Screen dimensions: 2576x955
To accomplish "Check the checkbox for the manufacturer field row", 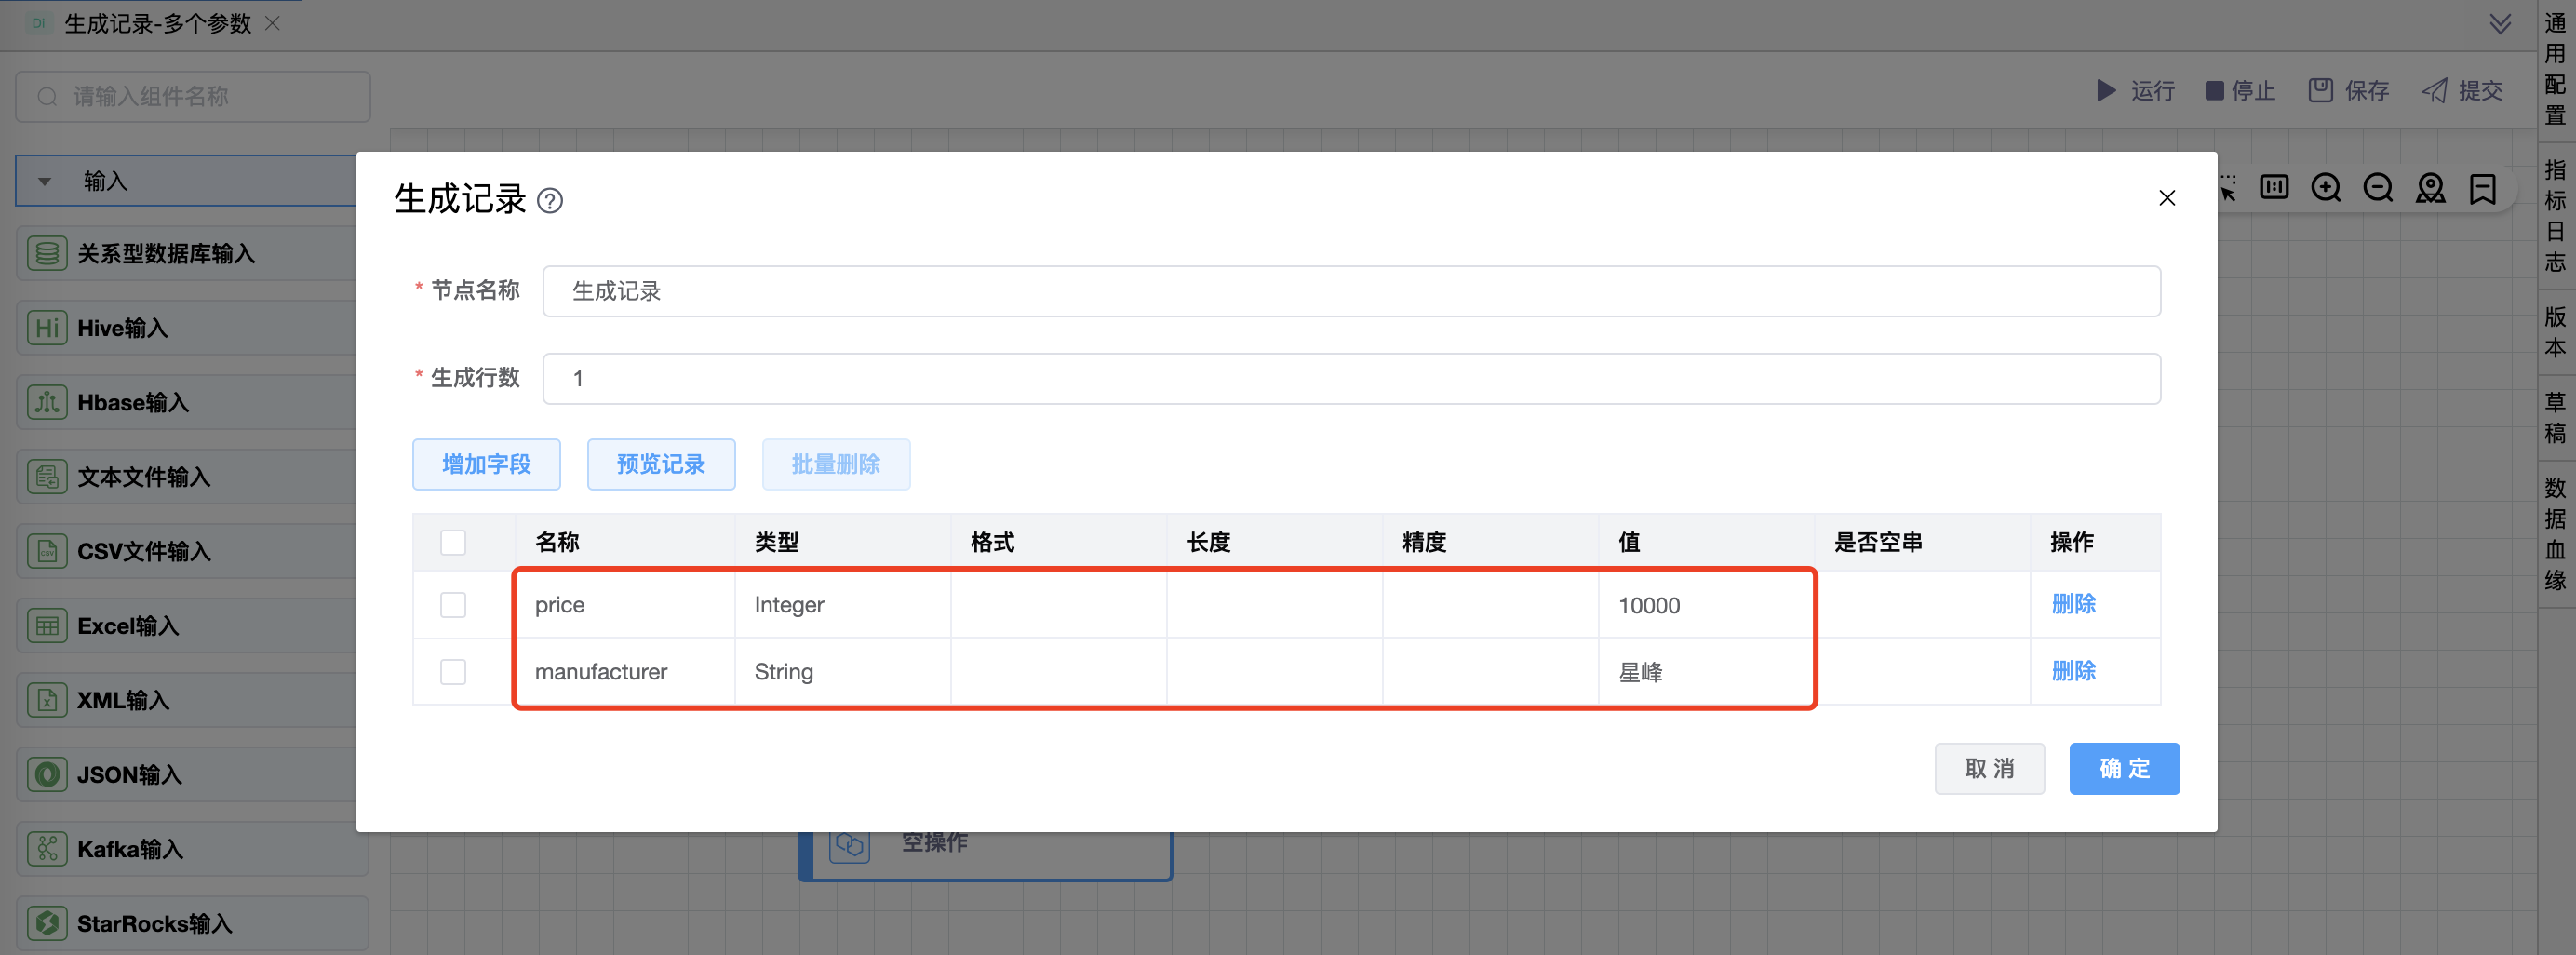I will (453, 672).
